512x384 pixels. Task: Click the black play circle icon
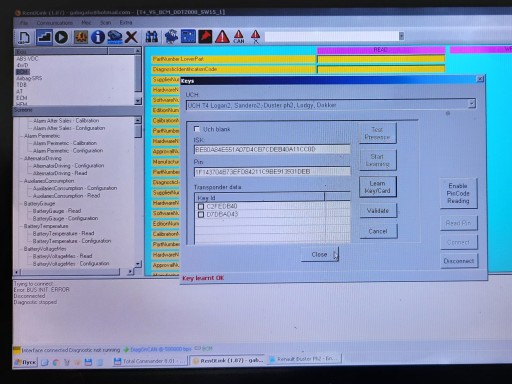tap(61, 37)
